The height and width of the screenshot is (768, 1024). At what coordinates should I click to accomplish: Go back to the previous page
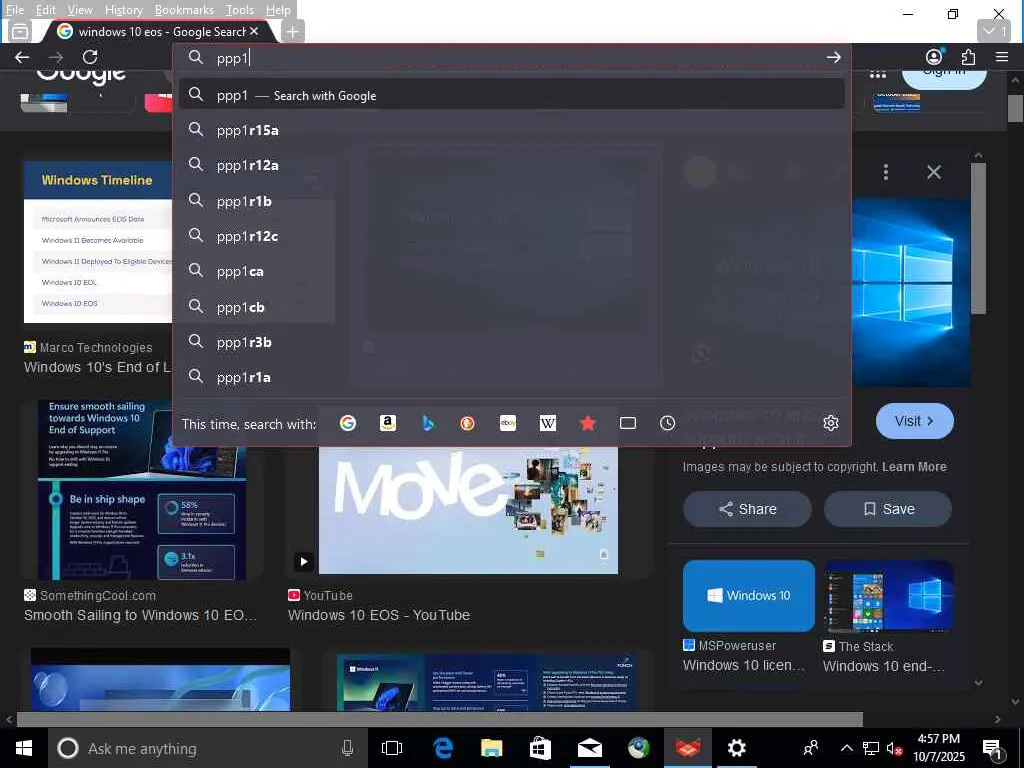point(22,57)
